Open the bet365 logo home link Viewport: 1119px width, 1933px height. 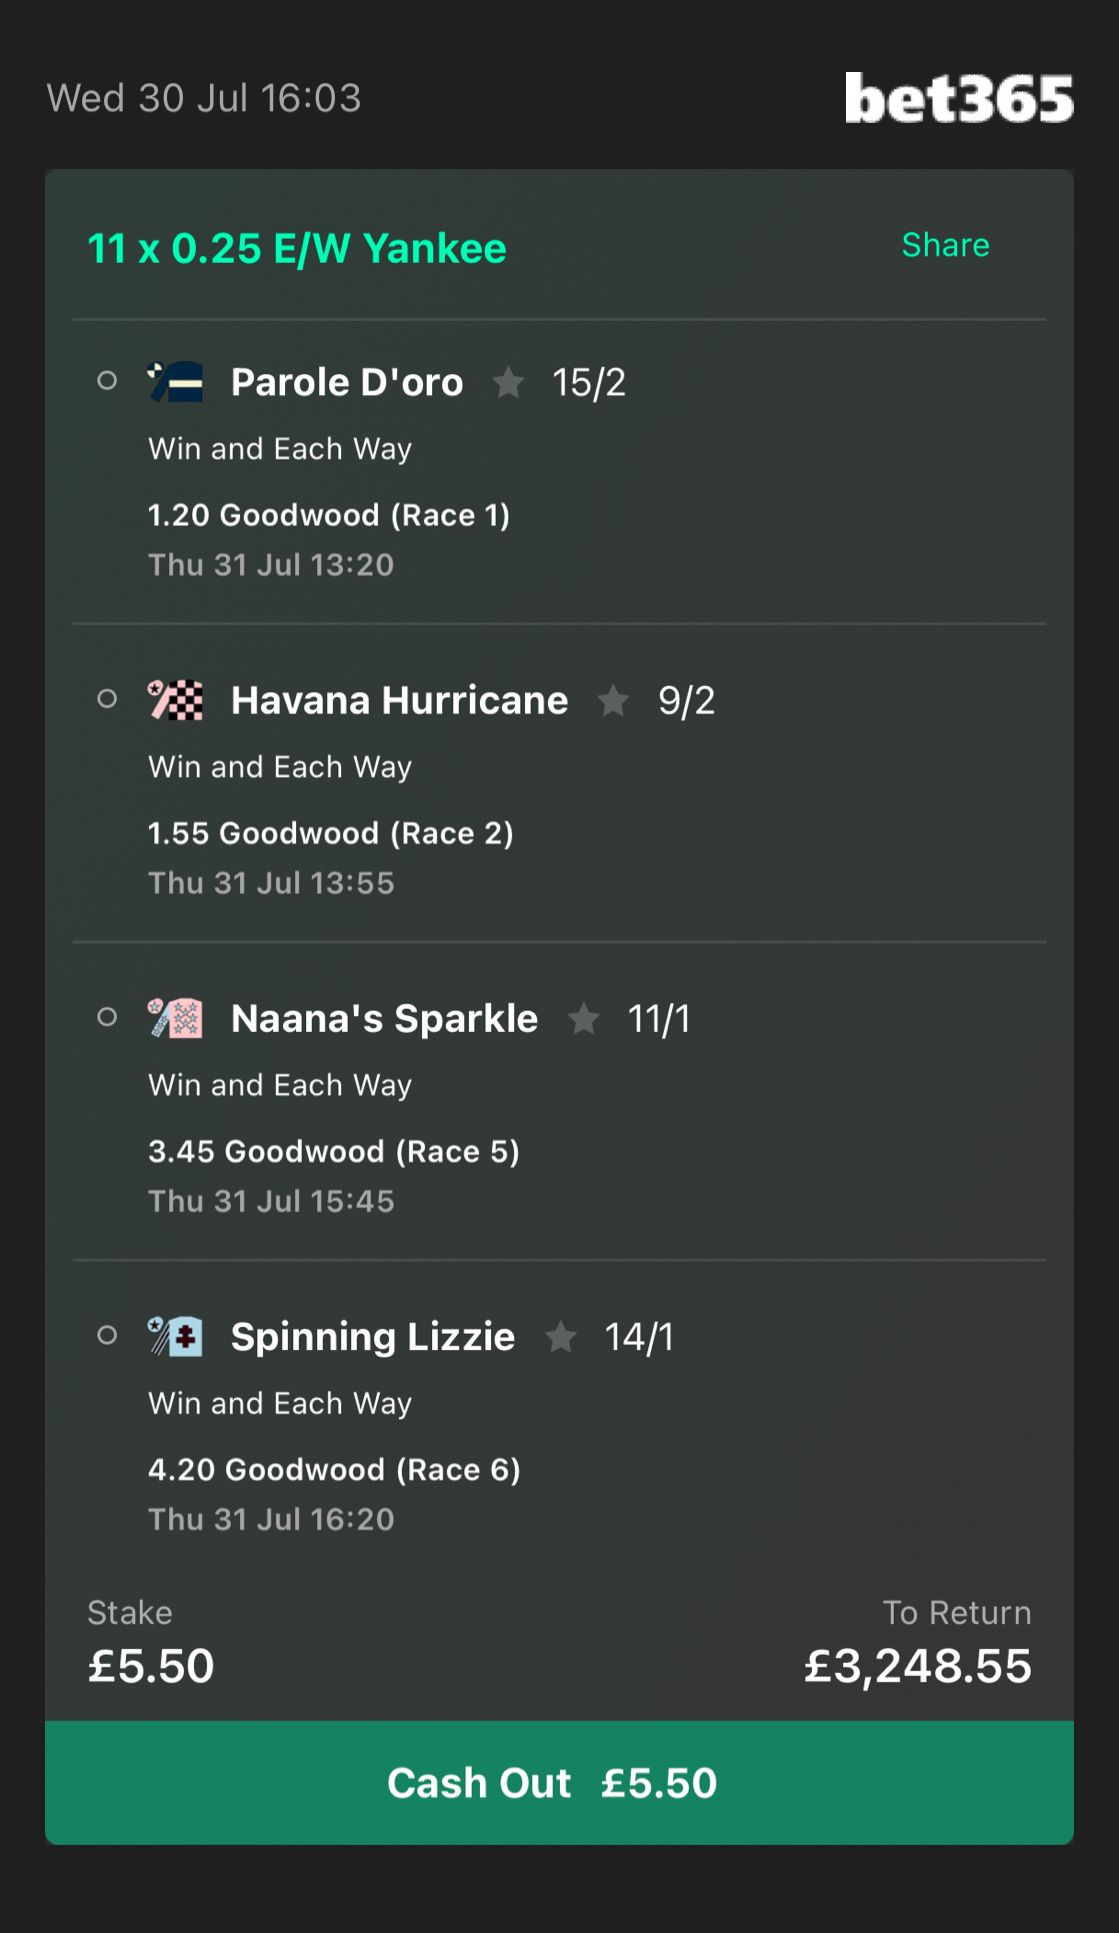coord(959,98)
